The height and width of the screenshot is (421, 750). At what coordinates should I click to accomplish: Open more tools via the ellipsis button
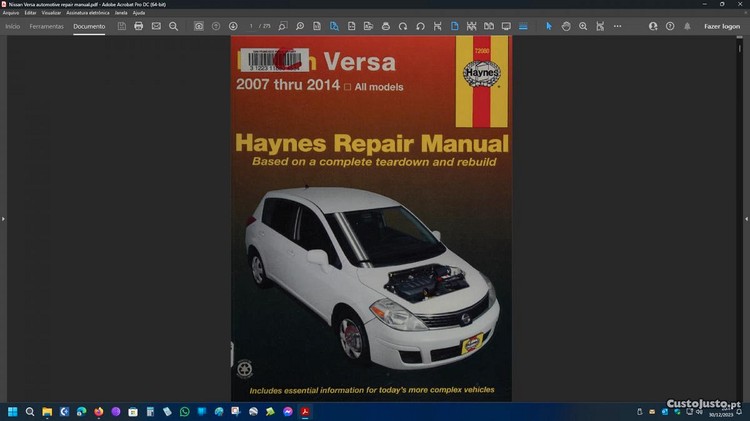tap(617, 26)
